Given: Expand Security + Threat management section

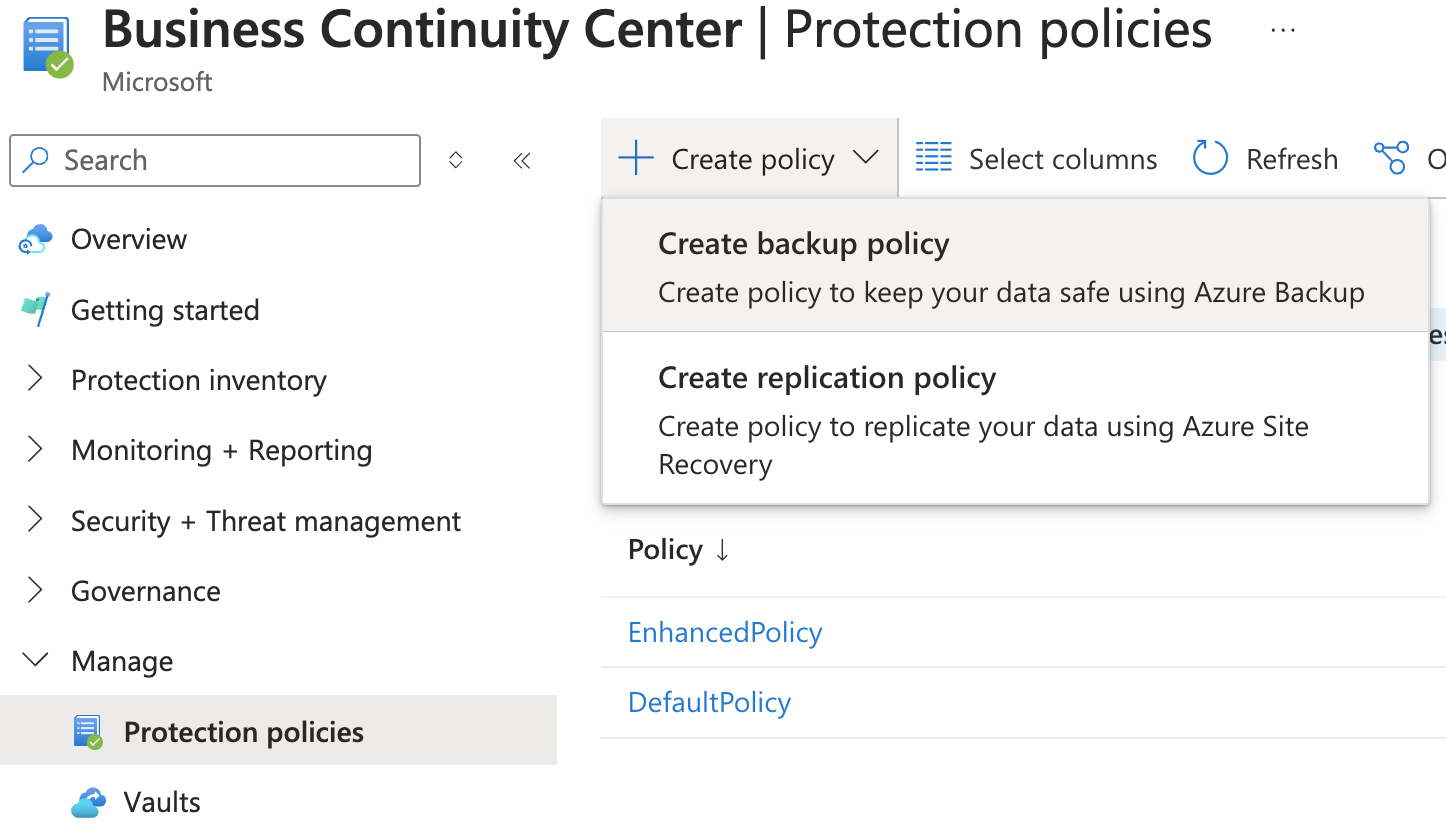Looking at the screenshot, I should click(x=36, y=521).
